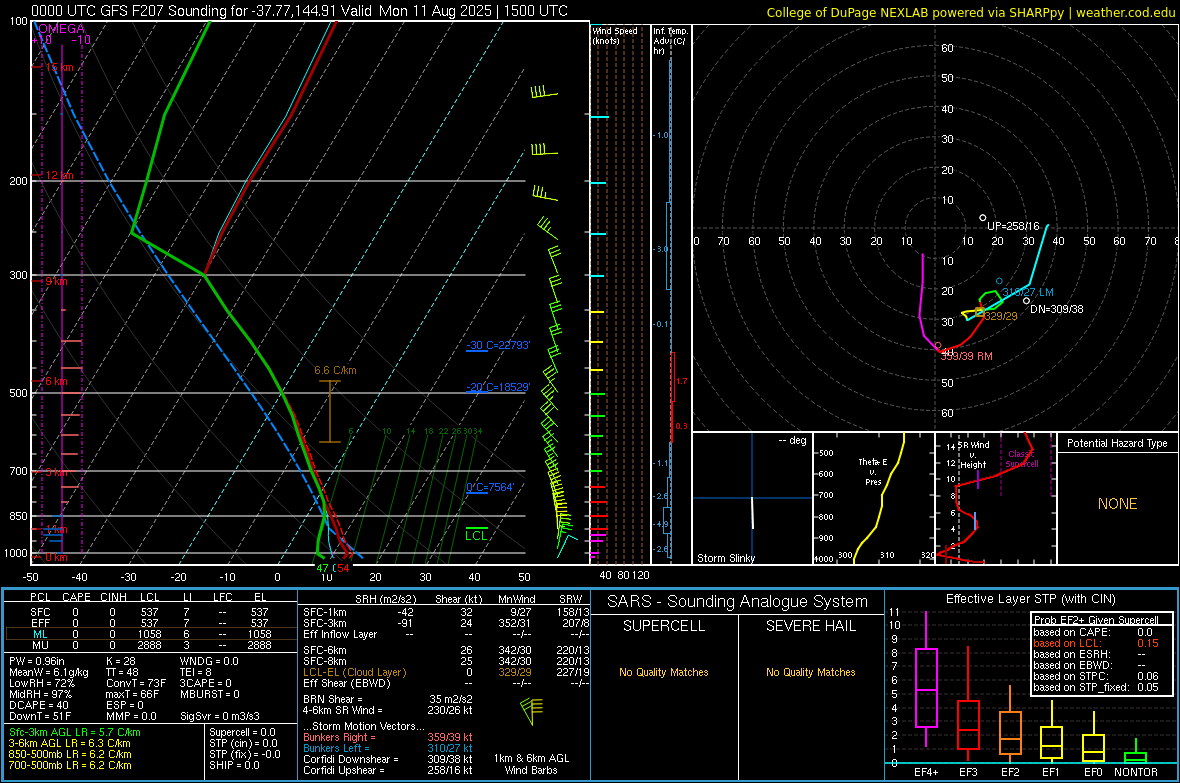1180x783 pixels.
Task: Click the orange 329/29 label on the hodograph
Action: 1001,316
